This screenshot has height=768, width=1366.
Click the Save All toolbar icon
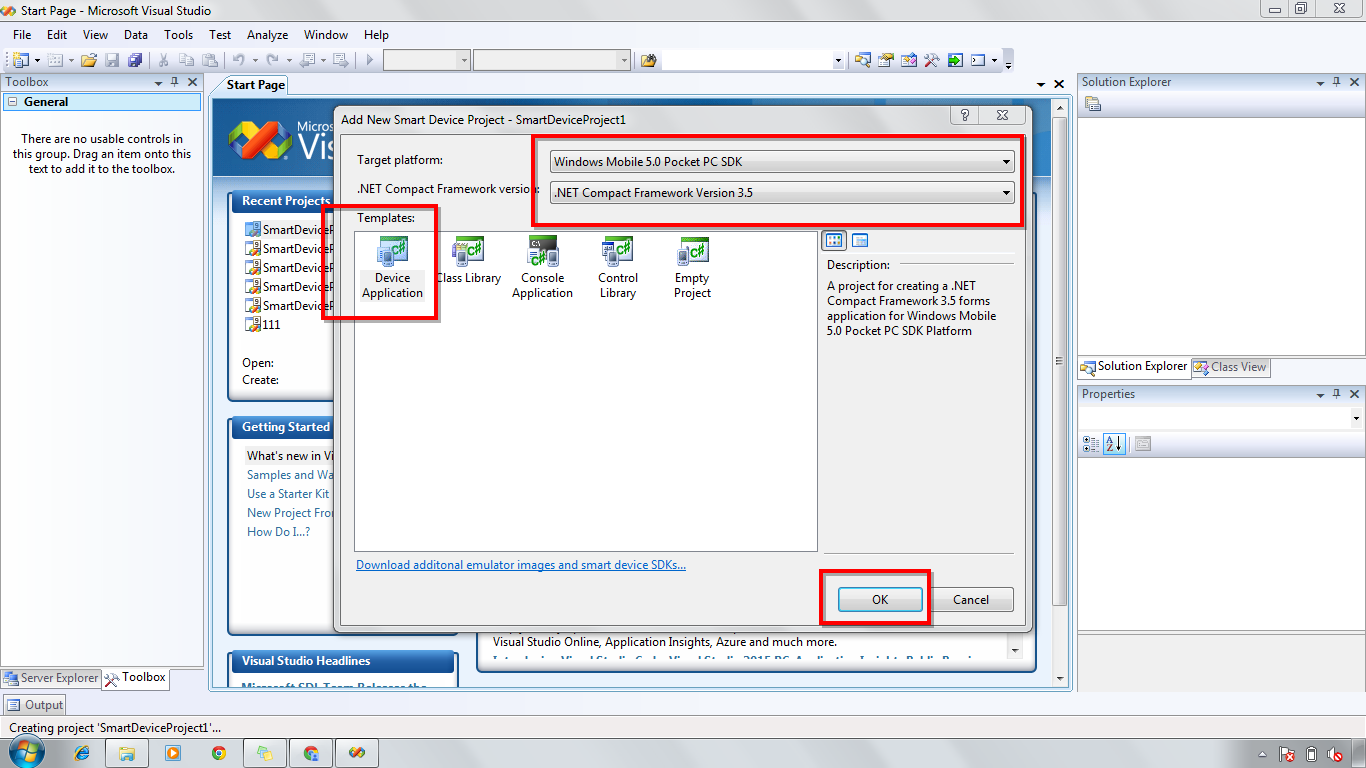tap(135, 60)
